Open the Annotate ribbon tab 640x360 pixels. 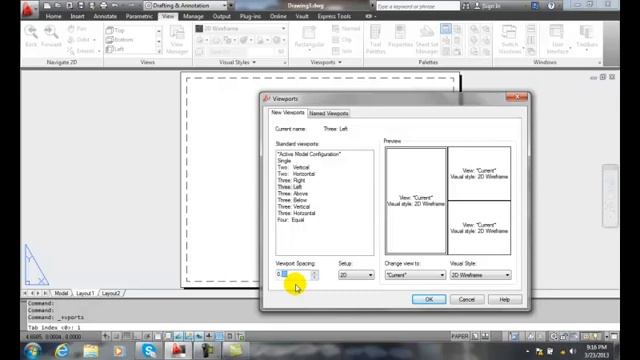[105, 16]
